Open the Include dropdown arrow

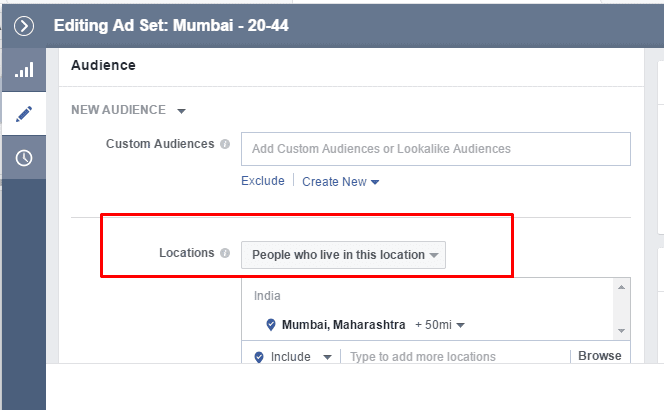click(x=327, y=357)
